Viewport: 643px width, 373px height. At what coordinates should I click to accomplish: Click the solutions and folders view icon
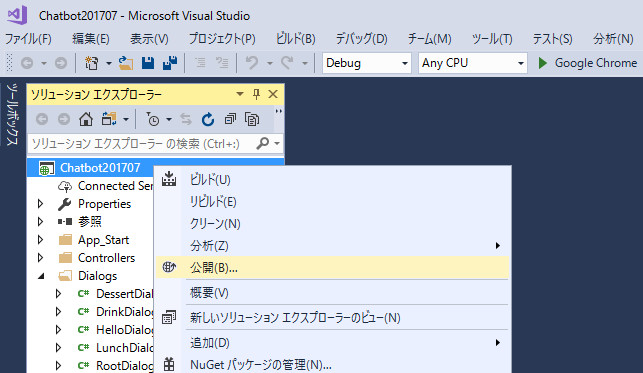click(109, 119)
